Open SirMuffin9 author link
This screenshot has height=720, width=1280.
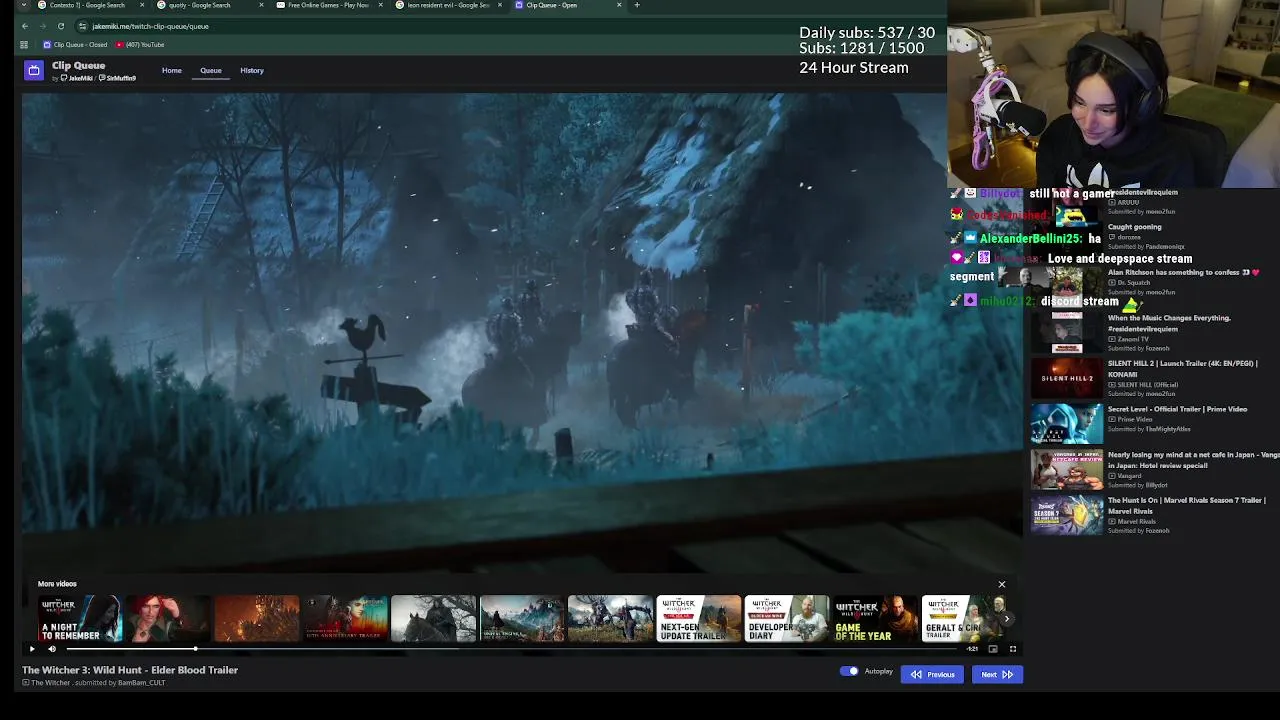(118, 78)
